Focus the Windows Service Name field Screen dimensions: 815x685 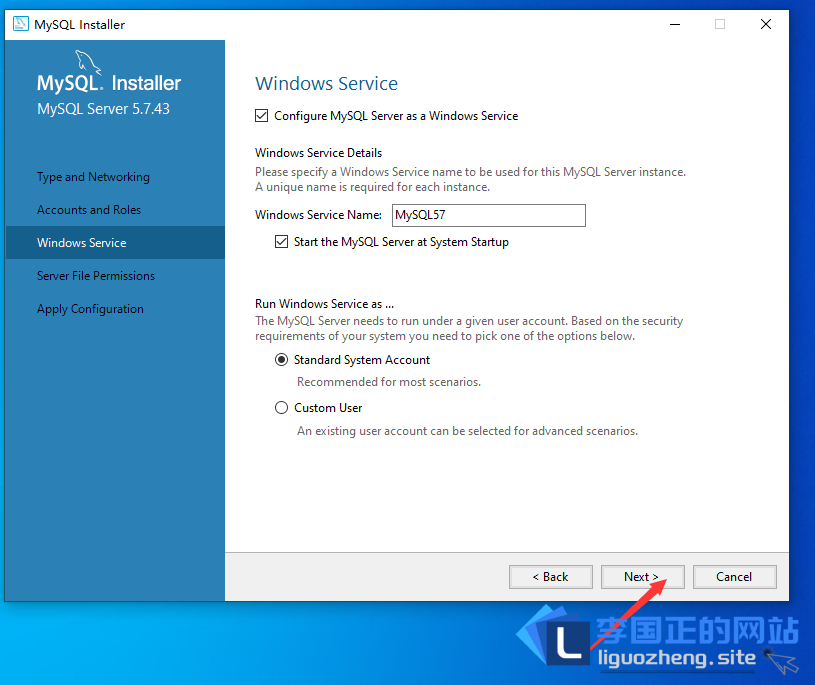[489, 215]
